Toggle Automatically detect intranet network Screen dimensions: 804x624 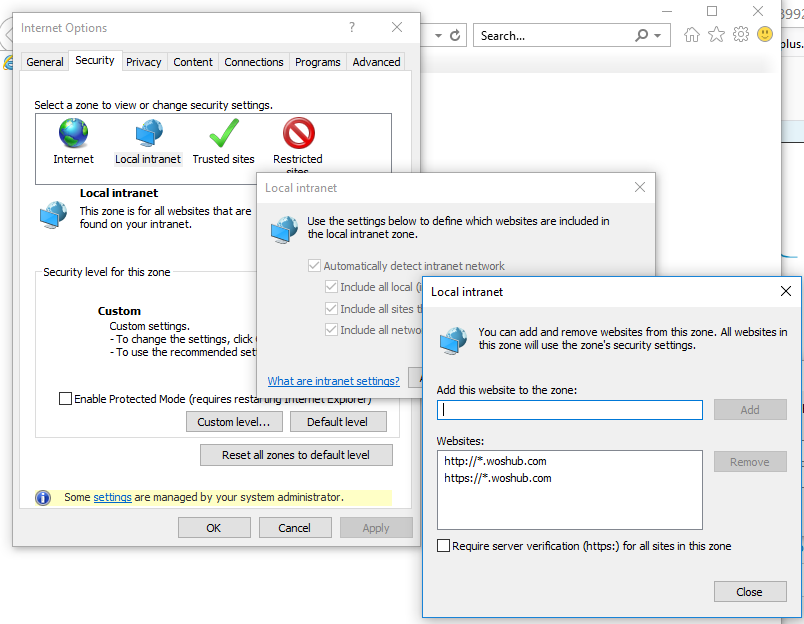point(315,265)
